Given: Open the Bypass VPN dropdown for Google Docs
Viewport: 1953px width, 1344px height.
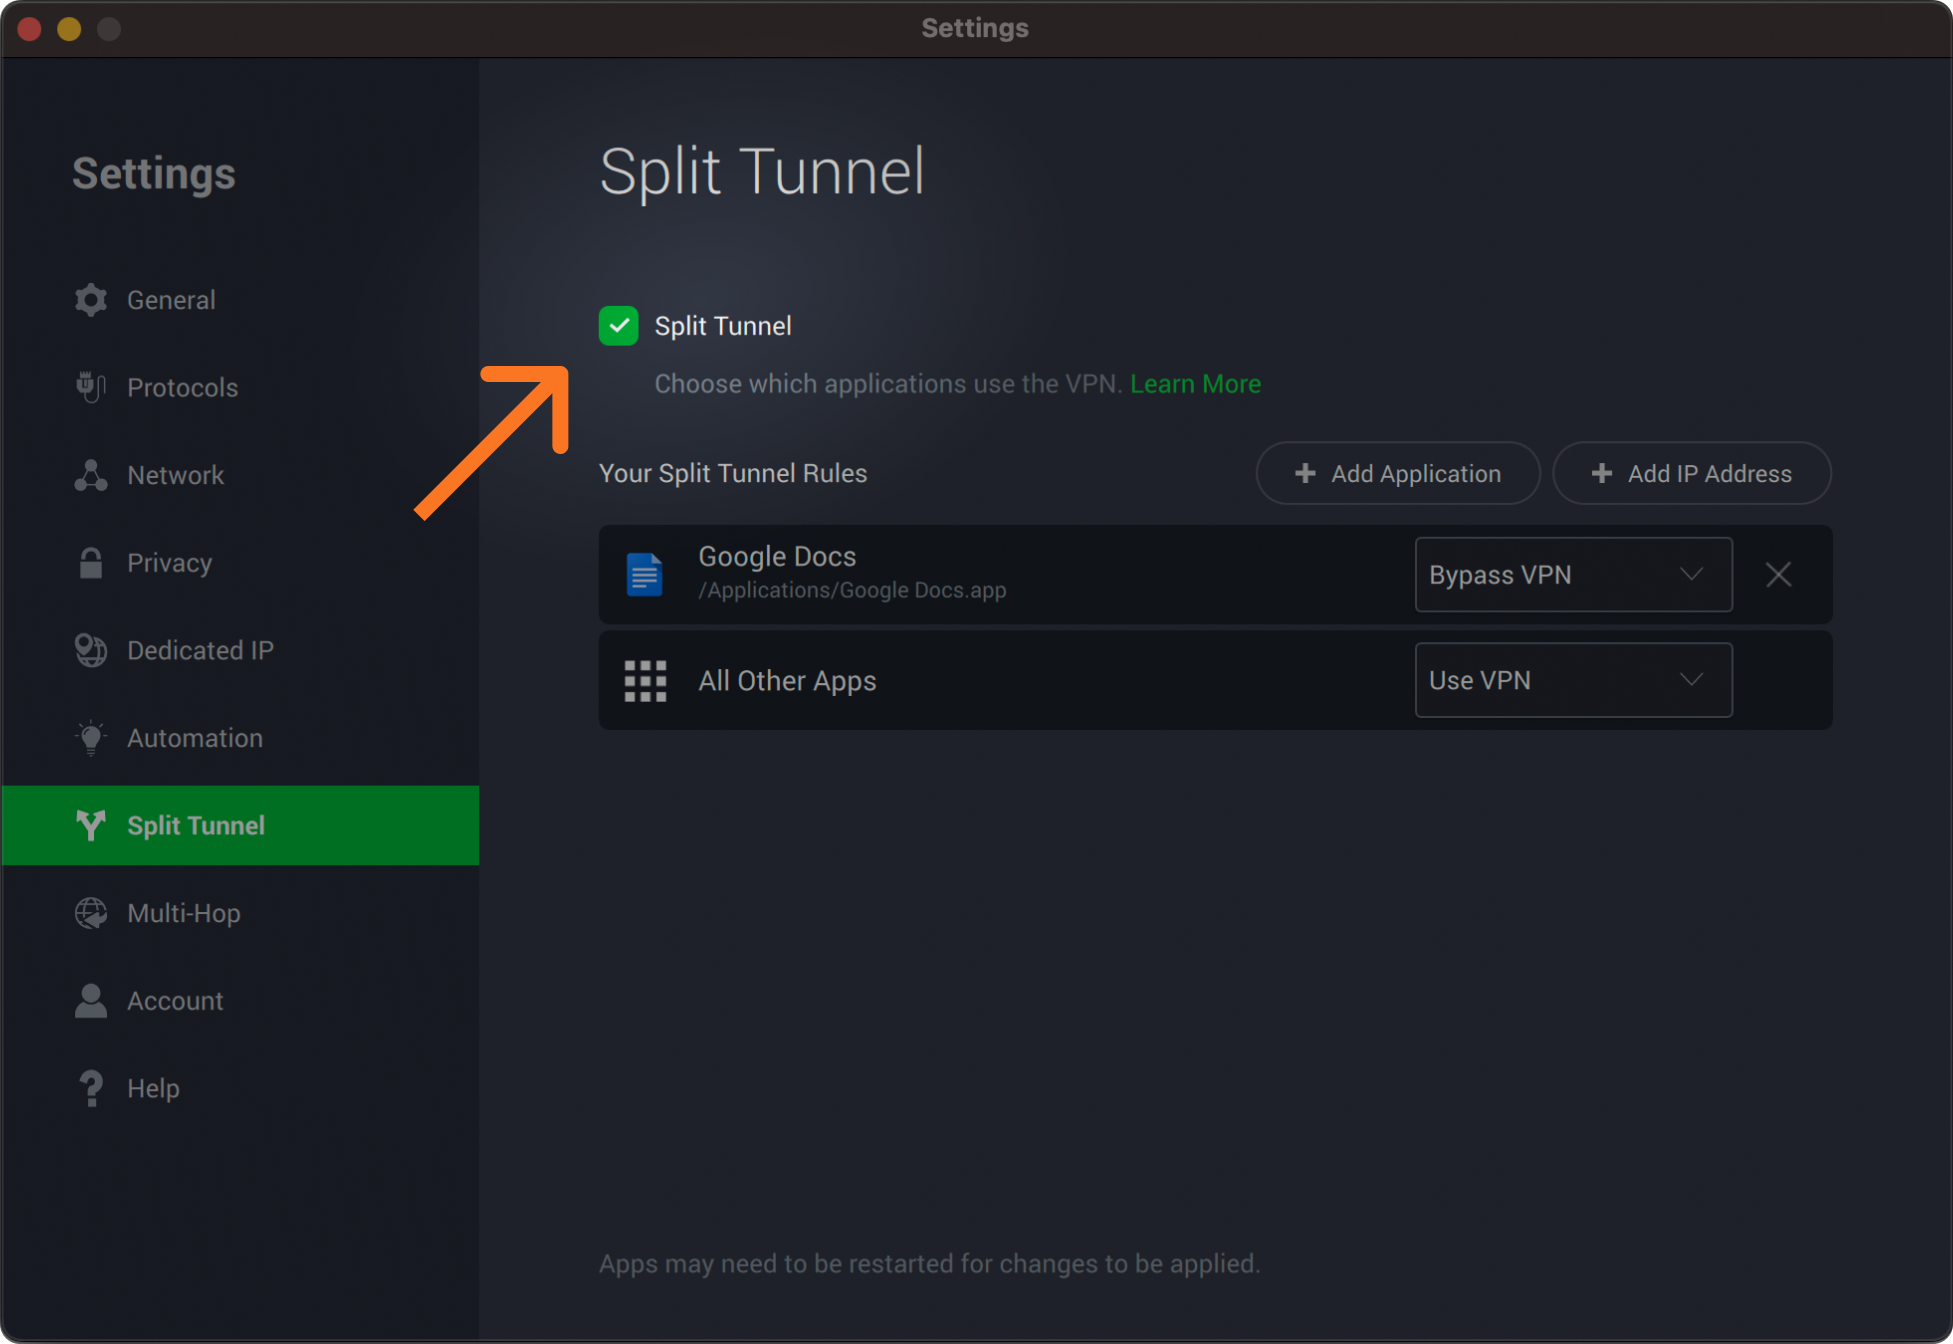Looking at the screenshot, I should pyautogui.click(x=1572, y=575).
